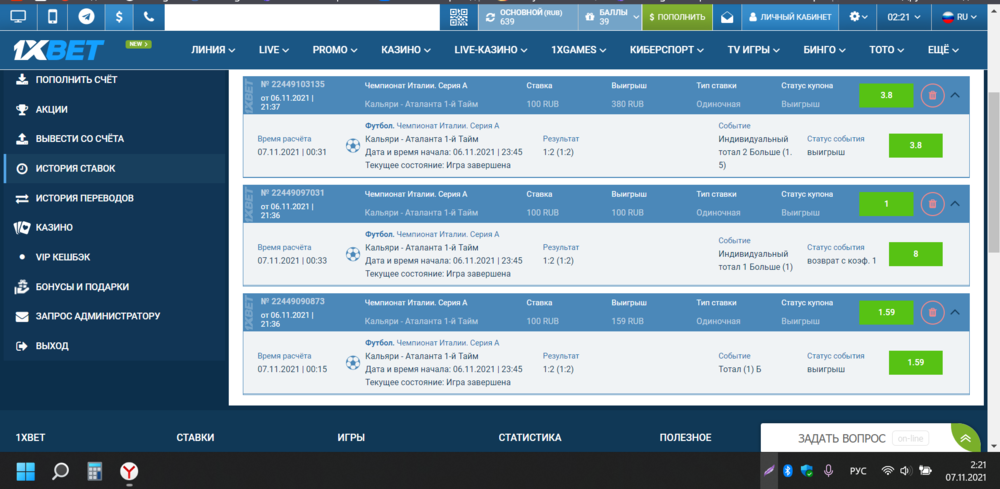
Task: Select Бонусы и подарки in sidebar
Action: 114,287
